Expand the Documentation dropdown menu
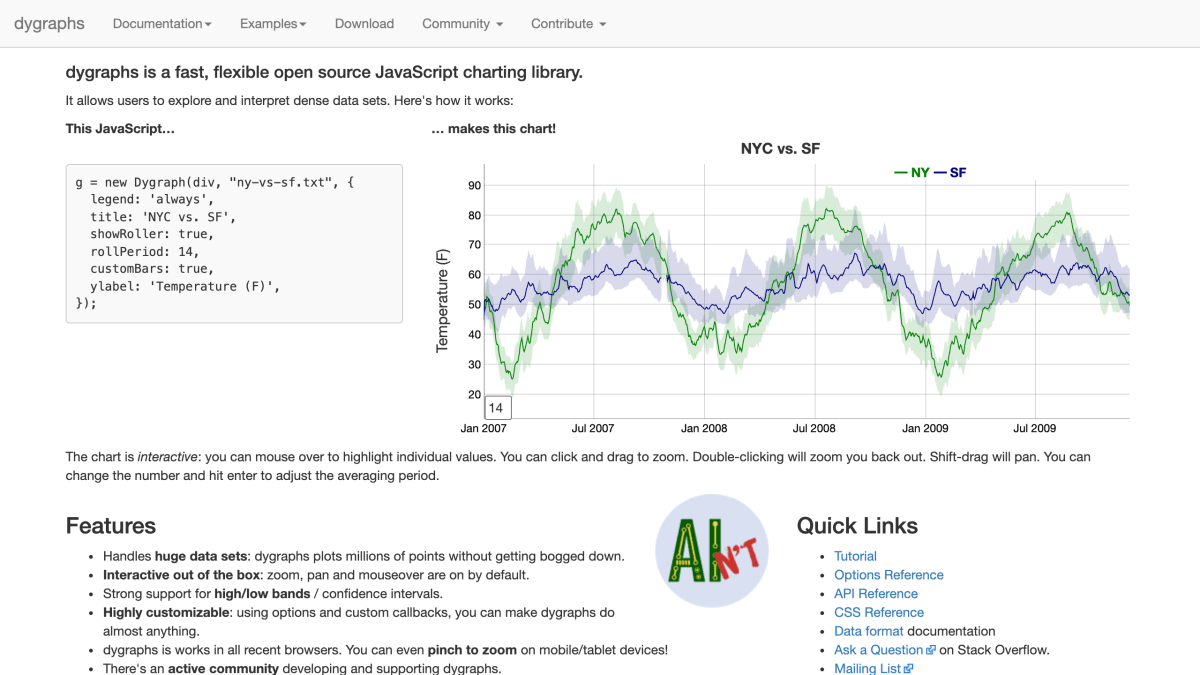 coord(162,23)
